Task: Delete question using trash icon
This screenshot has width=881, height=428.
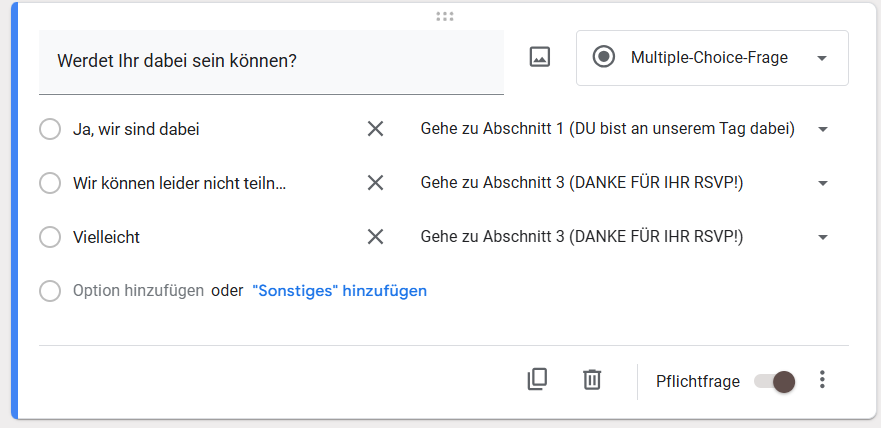Action: click(592, 380)
